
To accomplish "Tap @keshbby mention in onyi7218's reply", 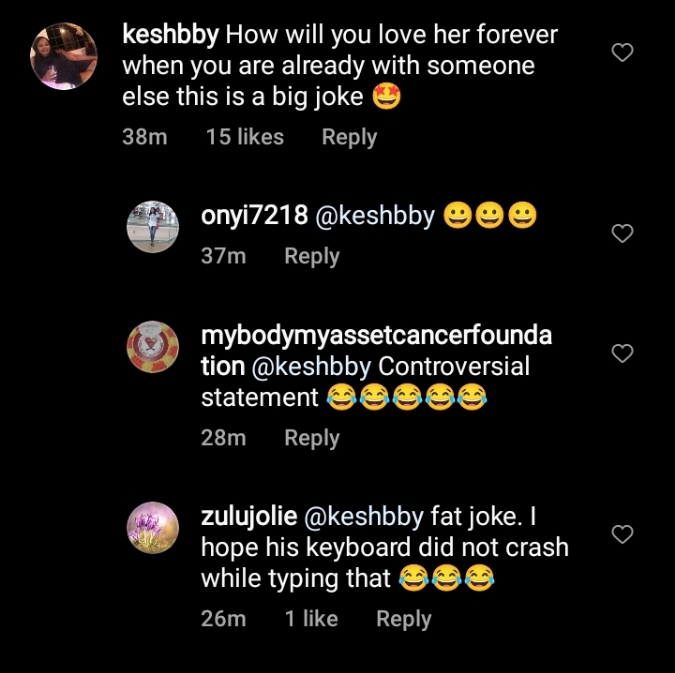I will (376, 217).
